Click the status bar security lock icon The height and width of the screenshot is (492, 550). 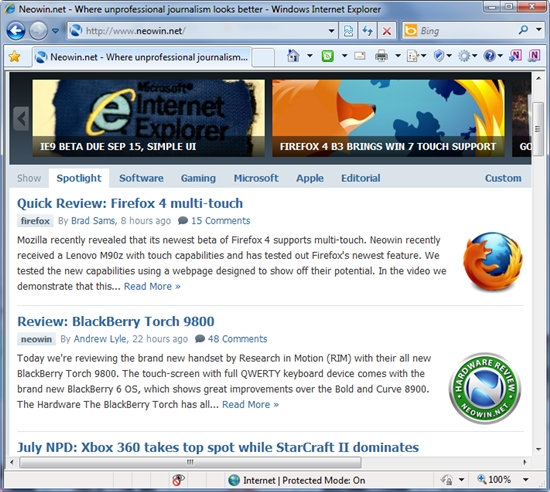point(447,480)
